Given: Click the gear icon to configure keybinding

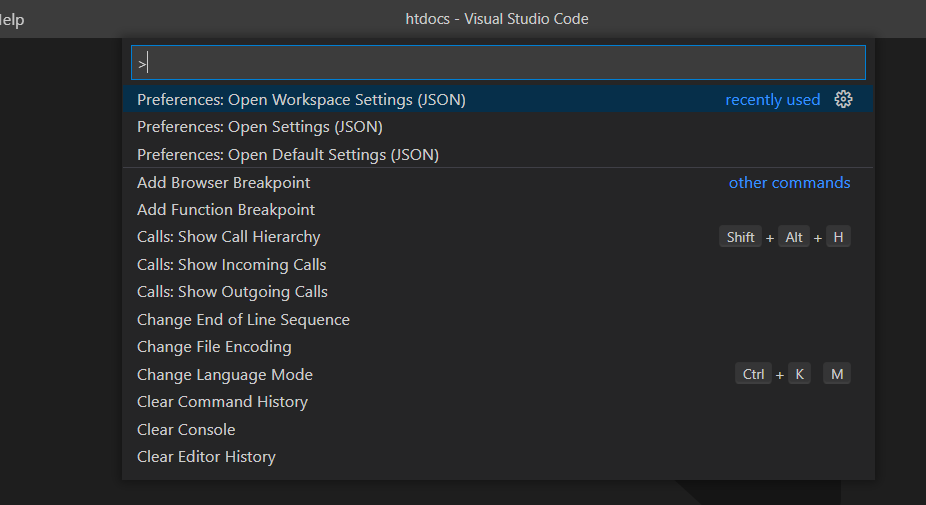Looking at the screenshot, I should click(843, 99).
